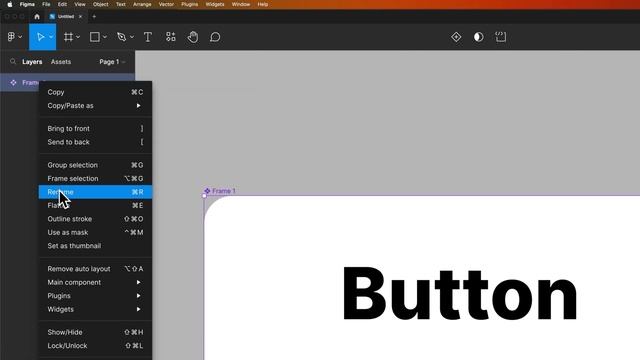Expand Pen tool options arrow
This screenshot has width=640, height=360.
tap(132, 37)
